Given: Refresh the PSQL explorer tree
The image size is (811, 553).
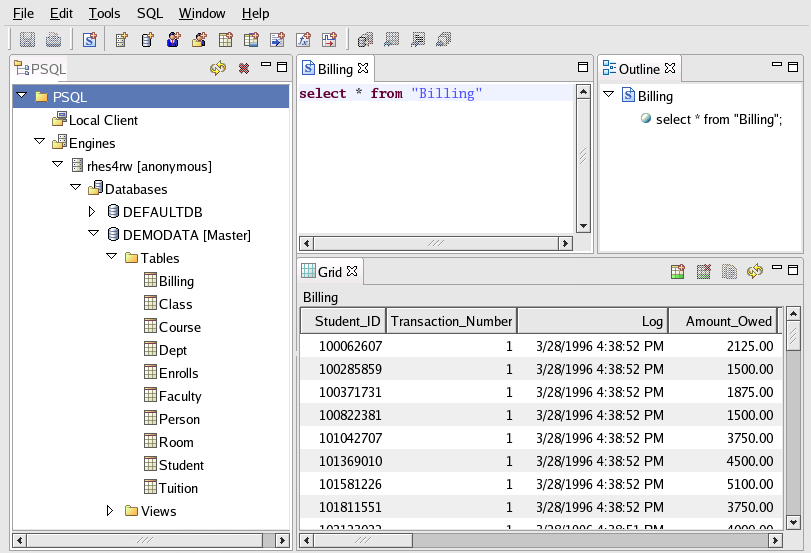Looking at the screenshot, I should (x=217, y=68).
